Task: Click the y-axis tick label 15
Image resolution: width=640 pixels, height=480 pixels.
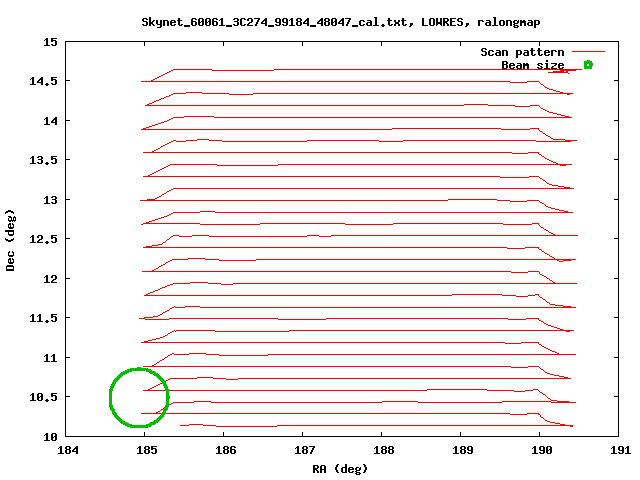Action: pos(51,42)
